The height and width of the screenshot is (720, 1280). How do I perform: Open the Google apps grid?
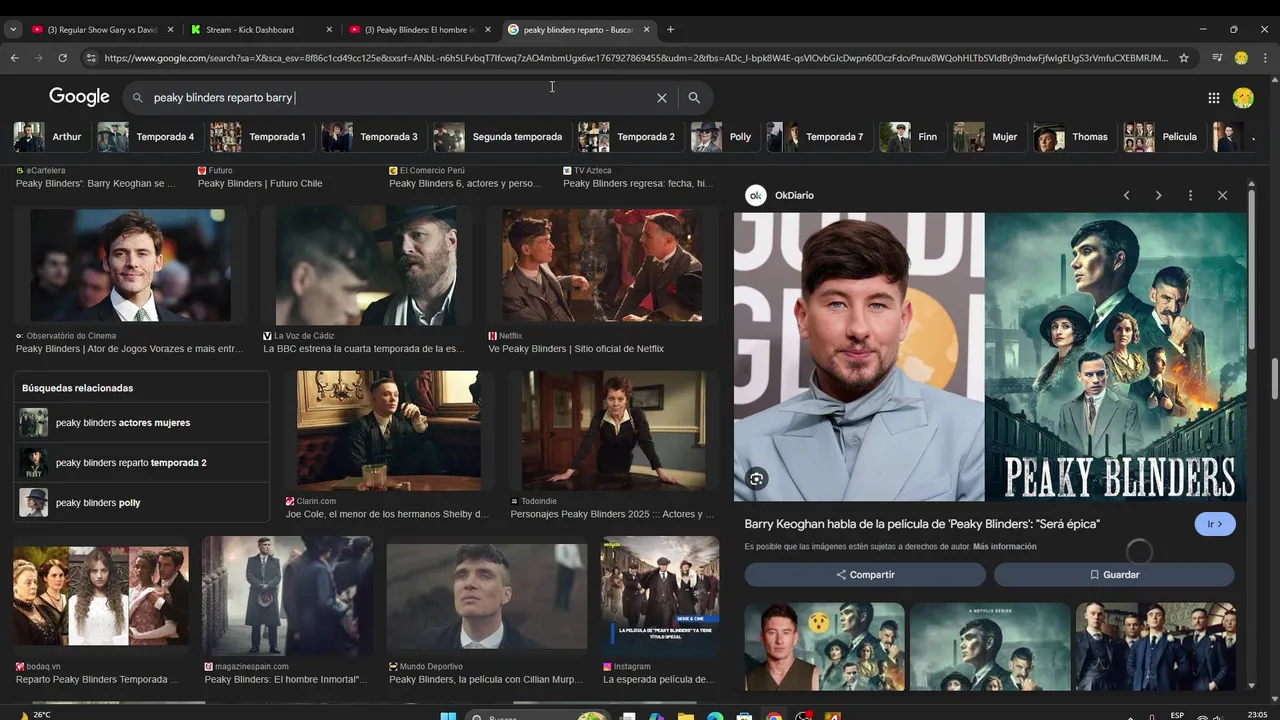point(1213,98)
